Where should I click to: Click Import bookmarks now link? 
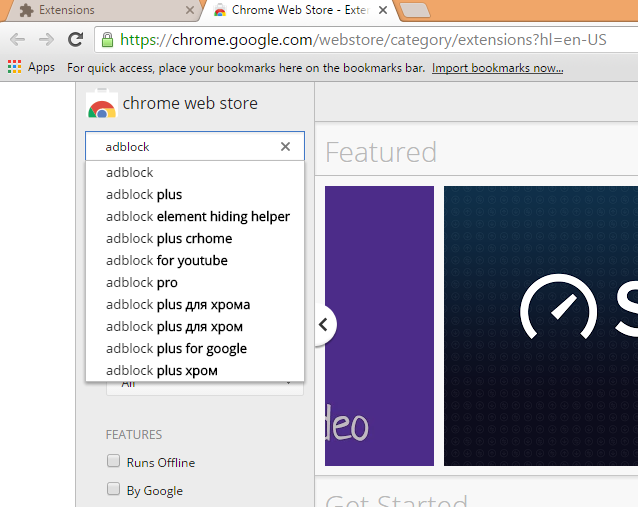click(x=497, y=68)
